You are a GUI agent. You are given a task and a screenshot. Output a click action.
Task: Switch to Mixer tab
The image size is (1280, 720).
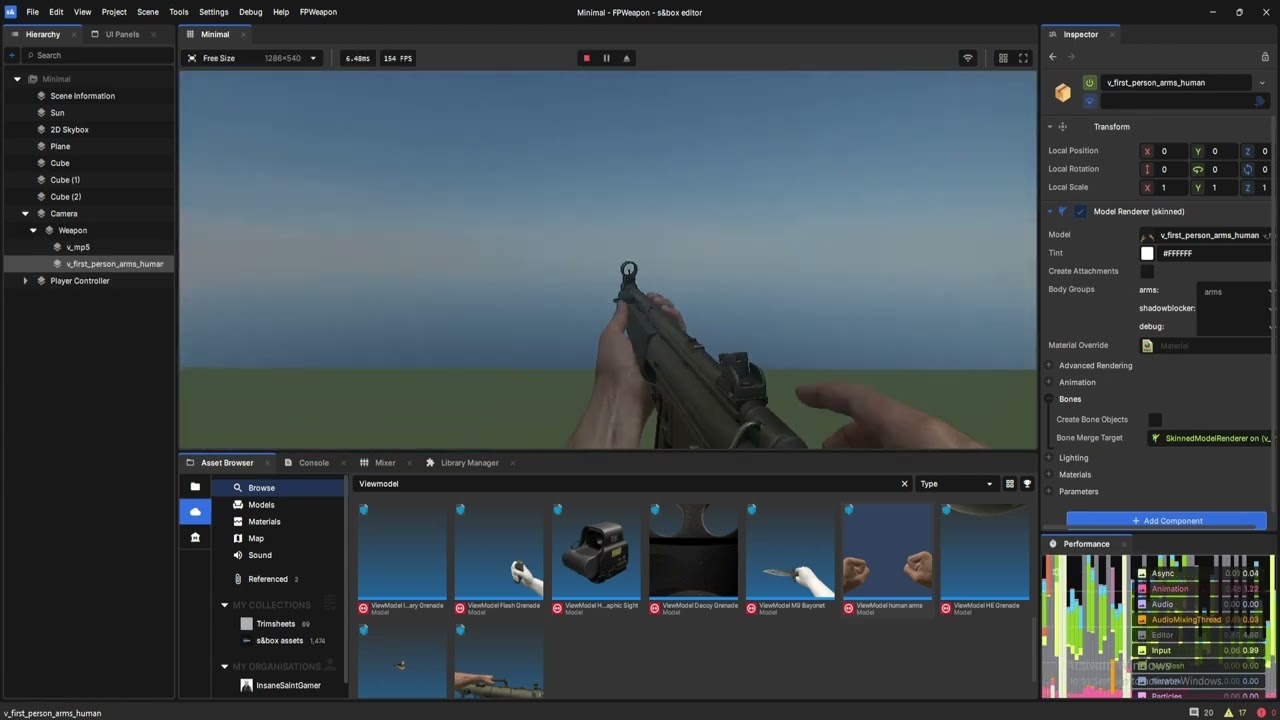[385, 463]
